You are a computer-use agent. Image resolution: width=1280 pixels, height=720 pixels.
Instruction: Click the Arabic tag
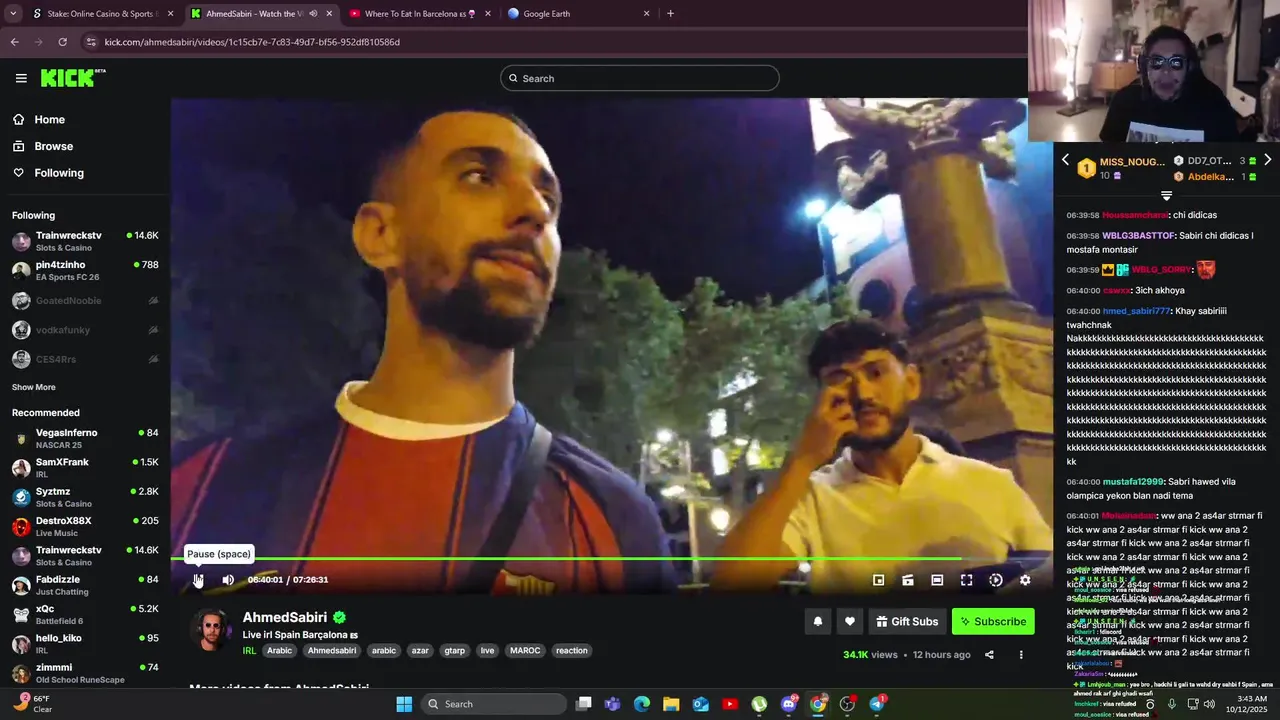point(280,651)
